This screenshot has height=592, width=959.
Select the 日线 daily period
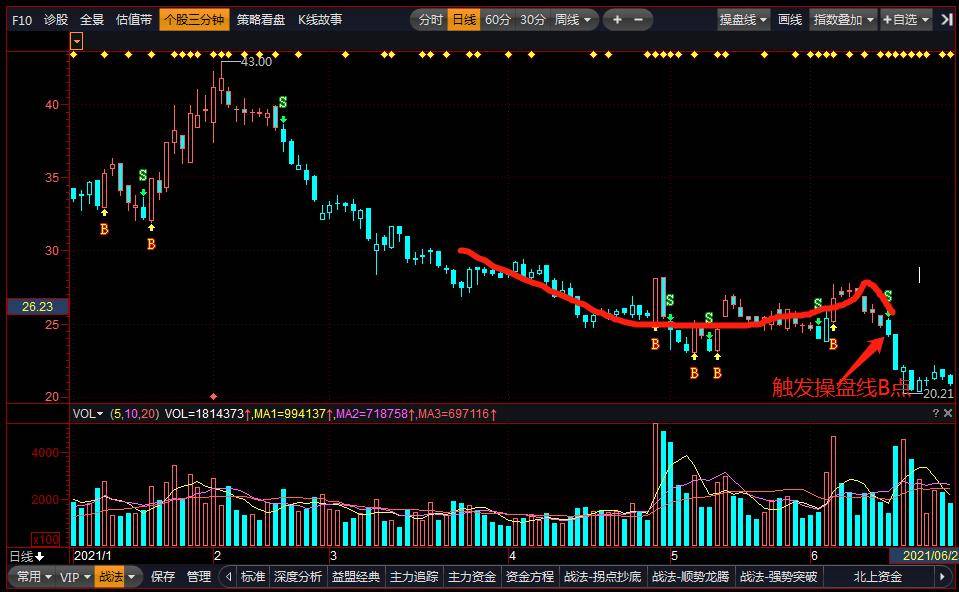[x=464, y=20]
